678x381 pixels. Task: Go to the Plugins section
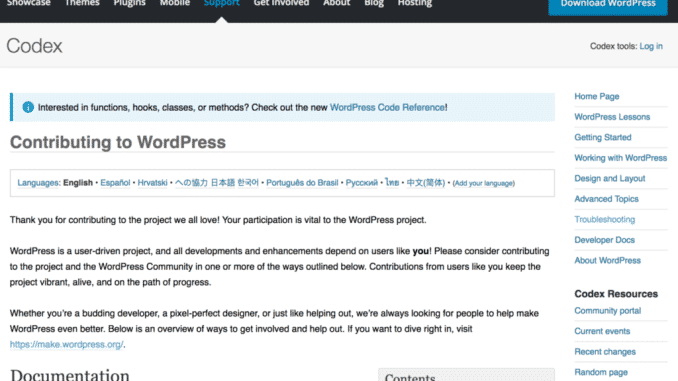[x=129, y=3]
